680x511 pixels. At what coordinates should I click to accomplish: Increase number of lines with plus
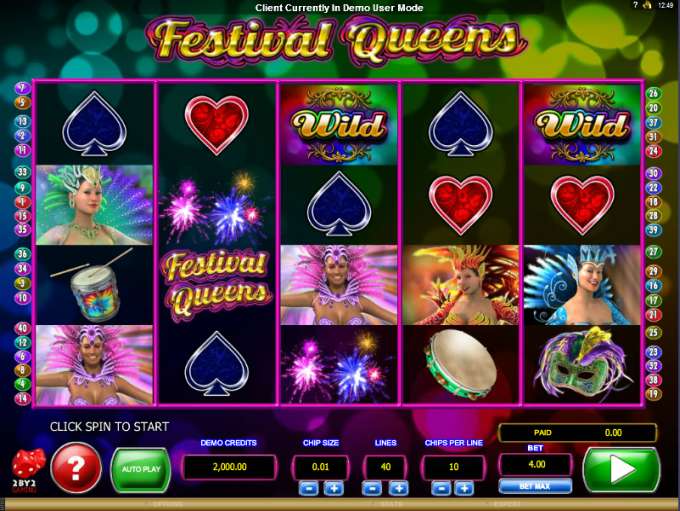click(399, 488)
